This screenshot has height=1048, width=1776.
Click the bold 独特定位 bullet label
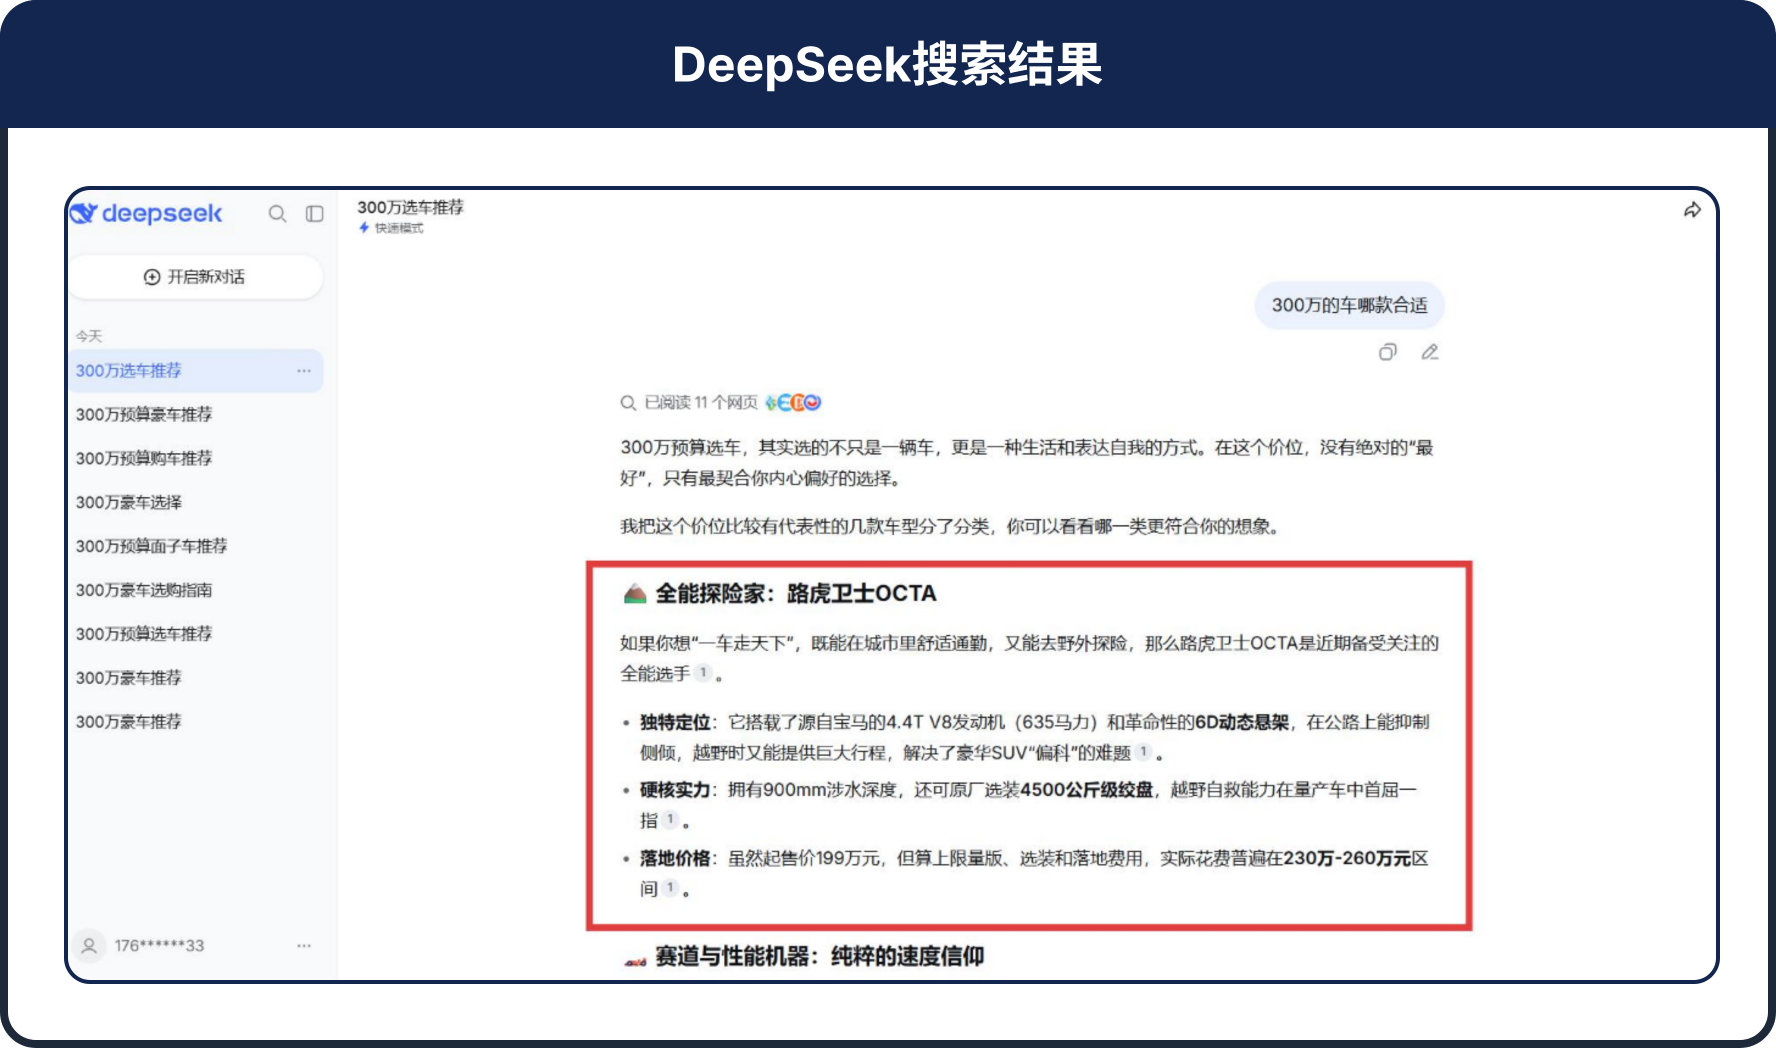(x=675, y=722)
